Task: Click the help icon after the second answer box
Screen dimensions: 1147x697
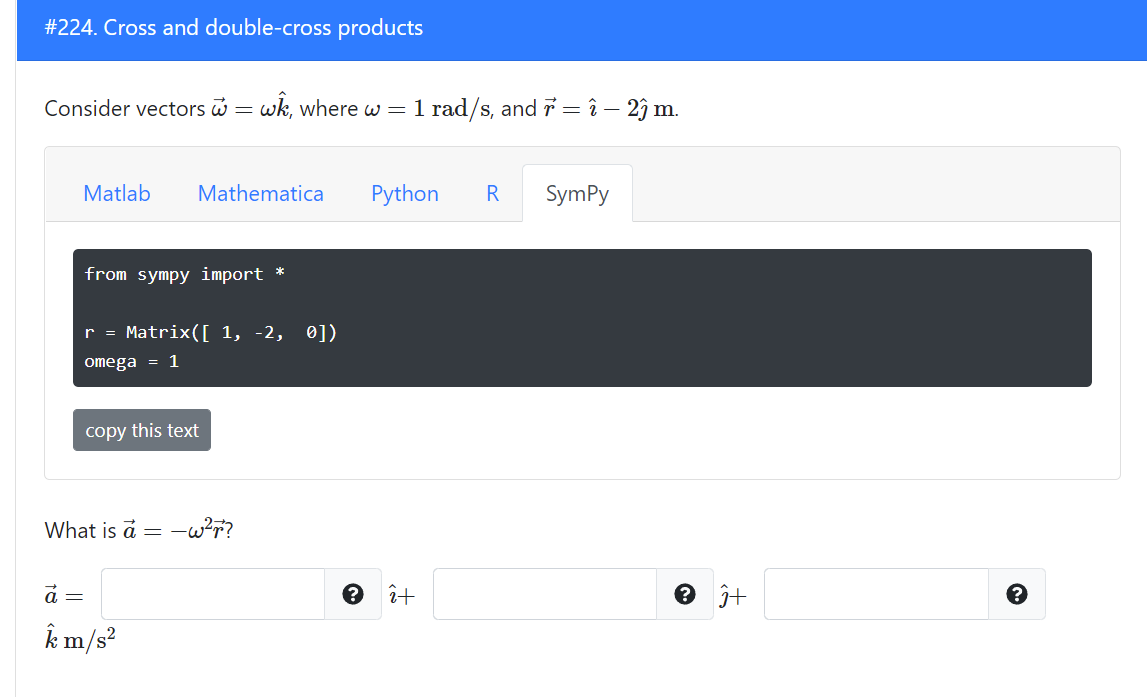Action: (x=685, y=594)
